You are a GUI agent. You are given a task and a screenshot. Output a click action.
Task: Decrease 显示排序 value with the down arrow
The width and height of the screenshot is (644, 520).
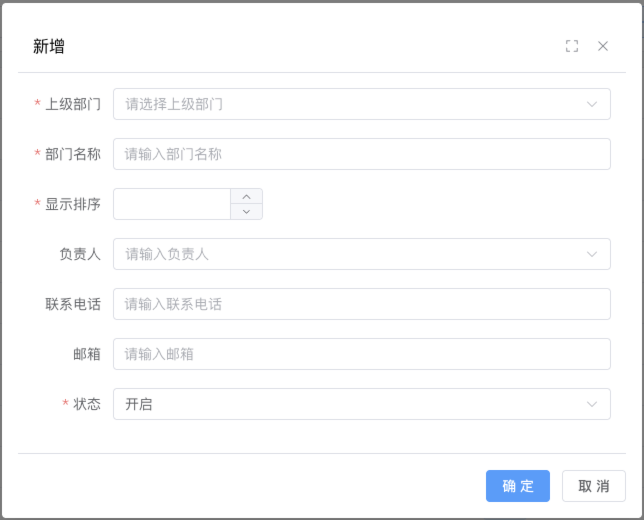[x=246, y=212]
